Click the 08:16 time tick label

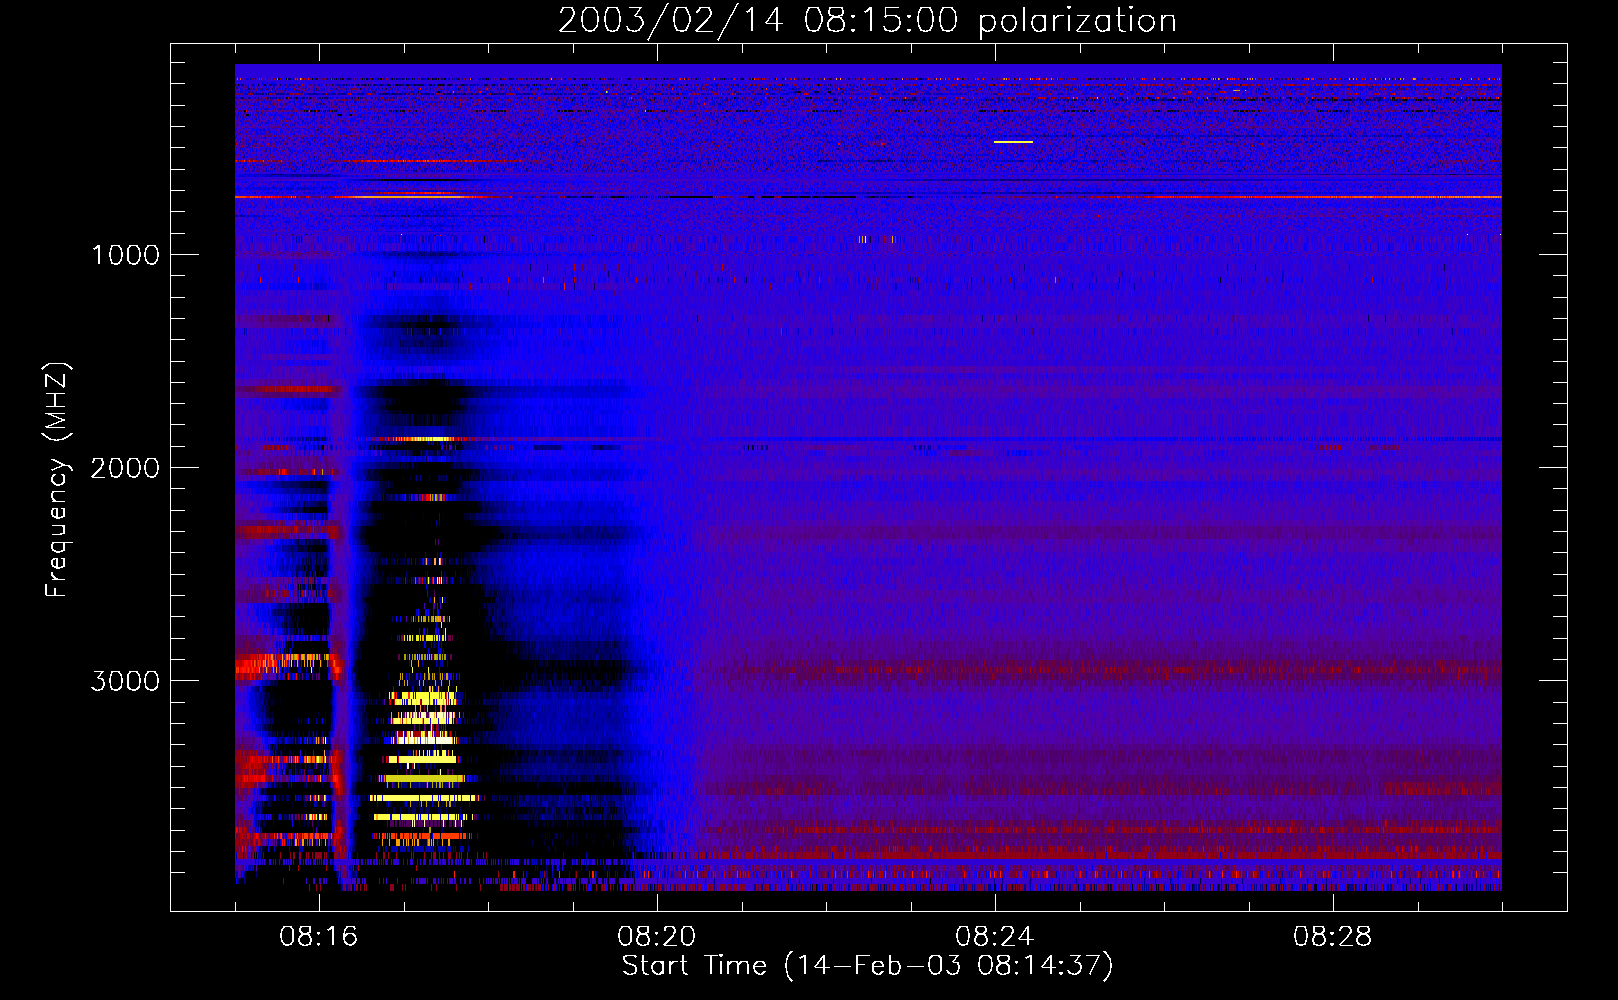coord(318,937)
